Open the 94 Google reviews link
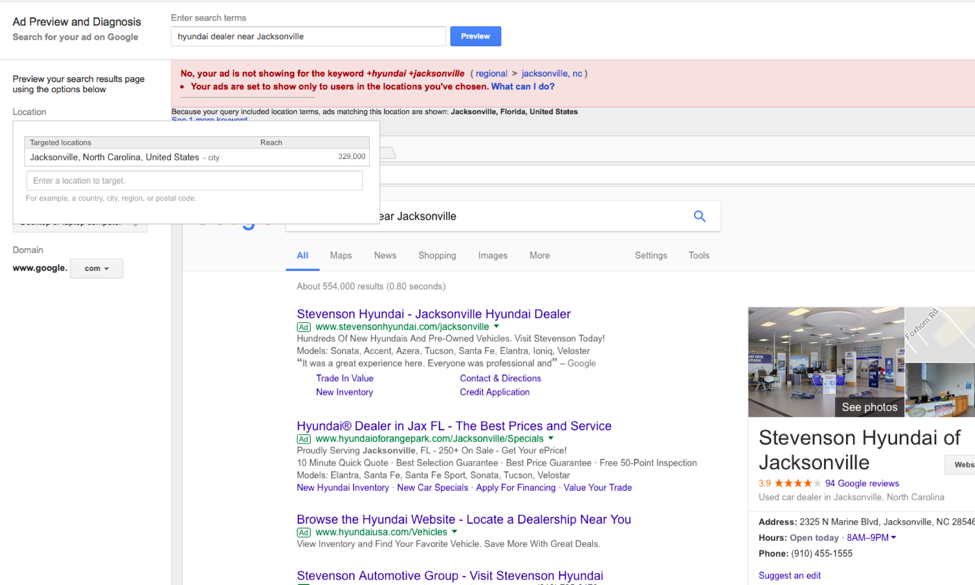The height and width of the screenshot is (585, 975). 862,483
